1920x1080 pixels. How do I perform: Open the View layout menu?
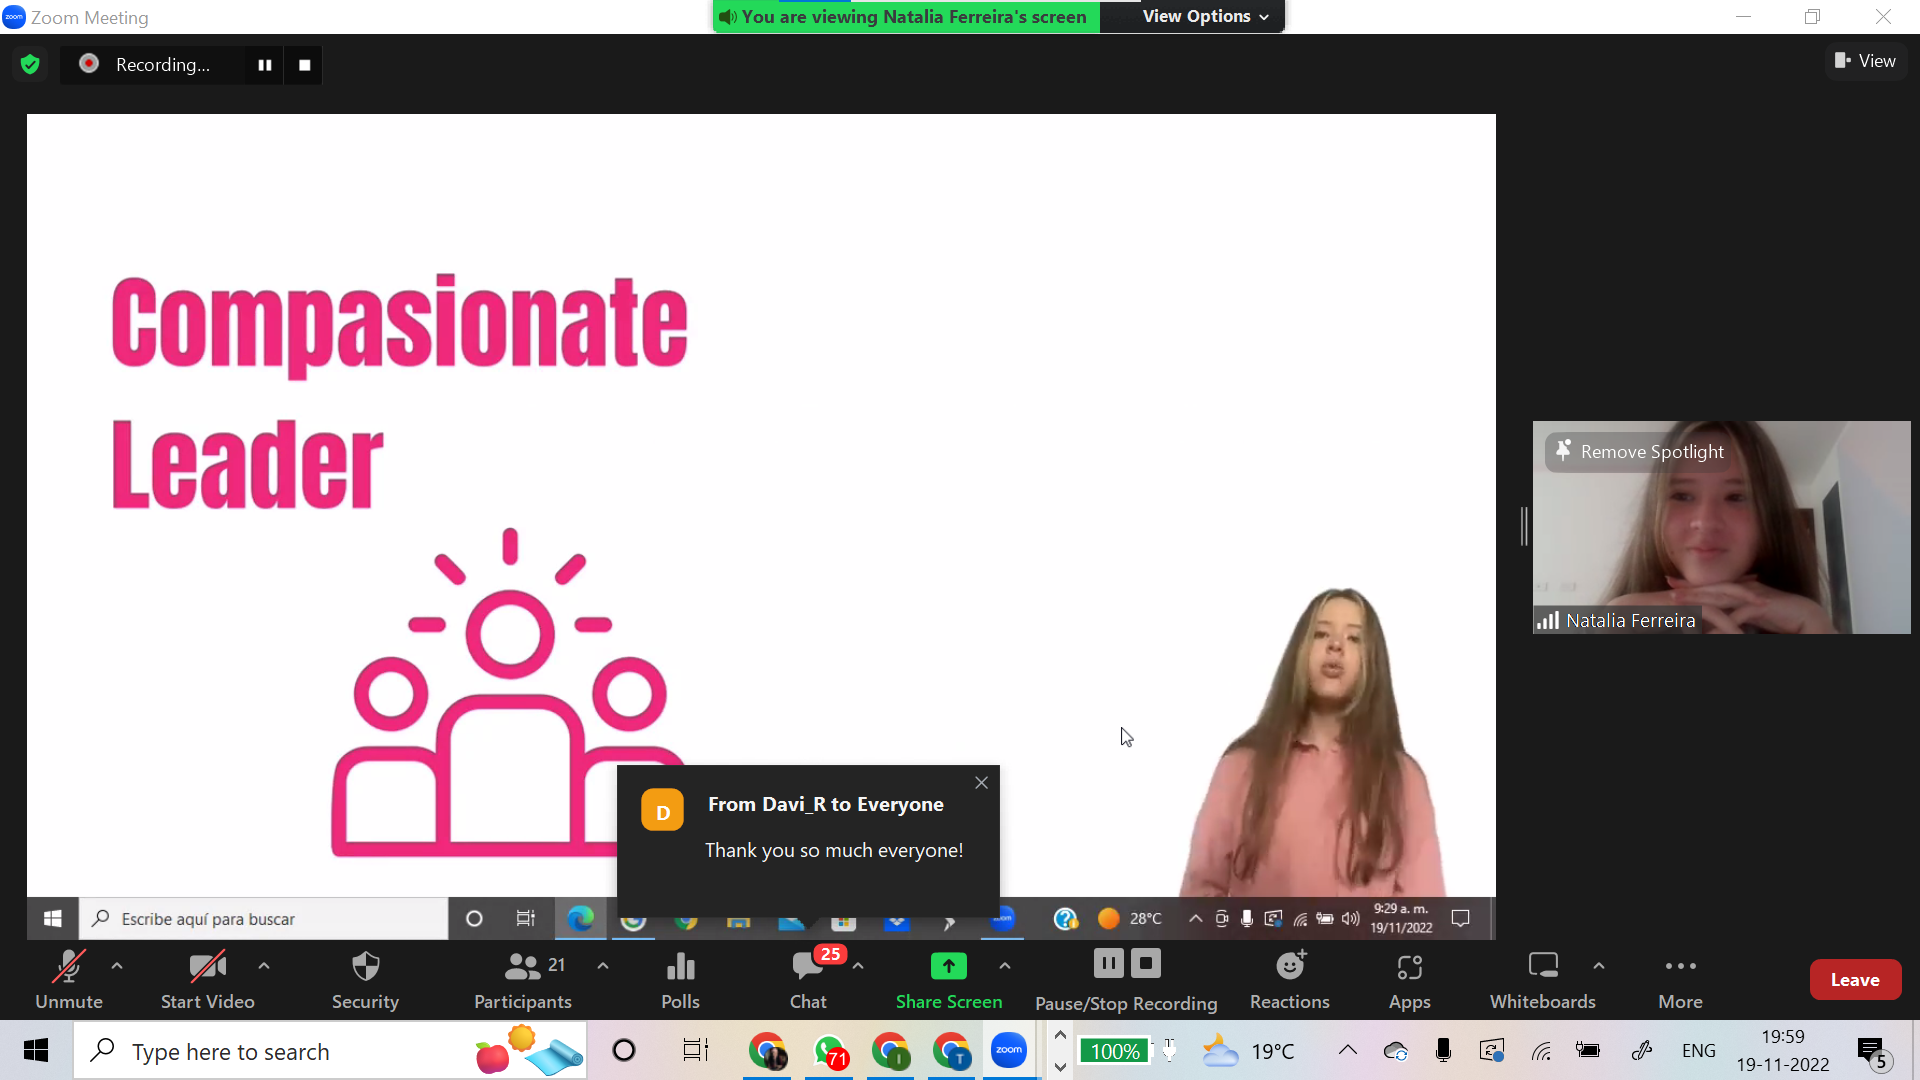coord(1865,61)
